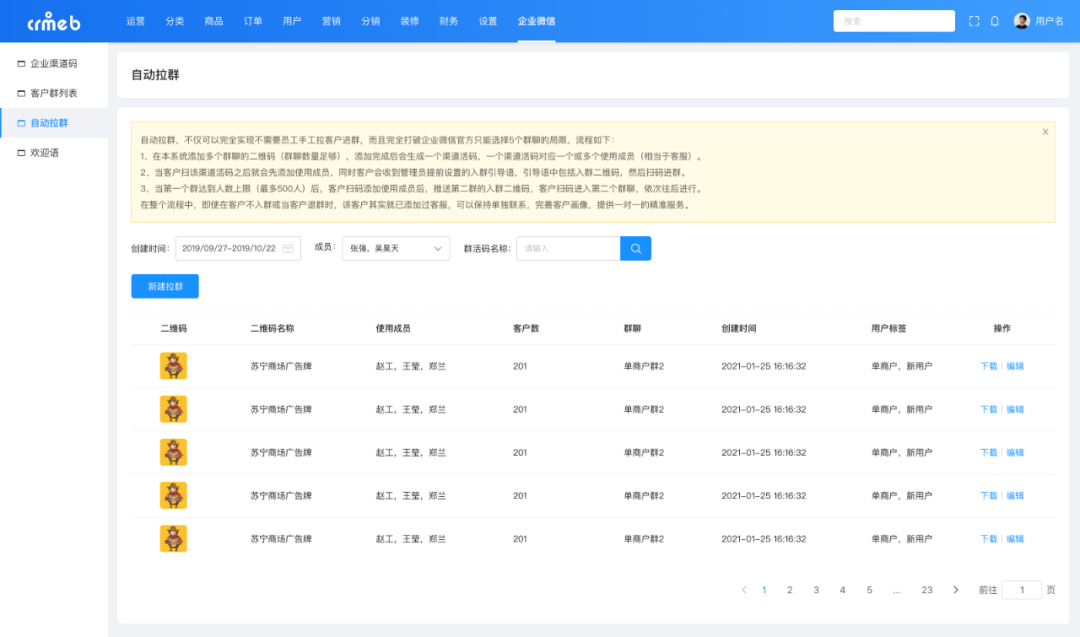Viewport: 1080px width, 637px height.
Task: Open 装修 top menu
Action: tap(410, 21)
